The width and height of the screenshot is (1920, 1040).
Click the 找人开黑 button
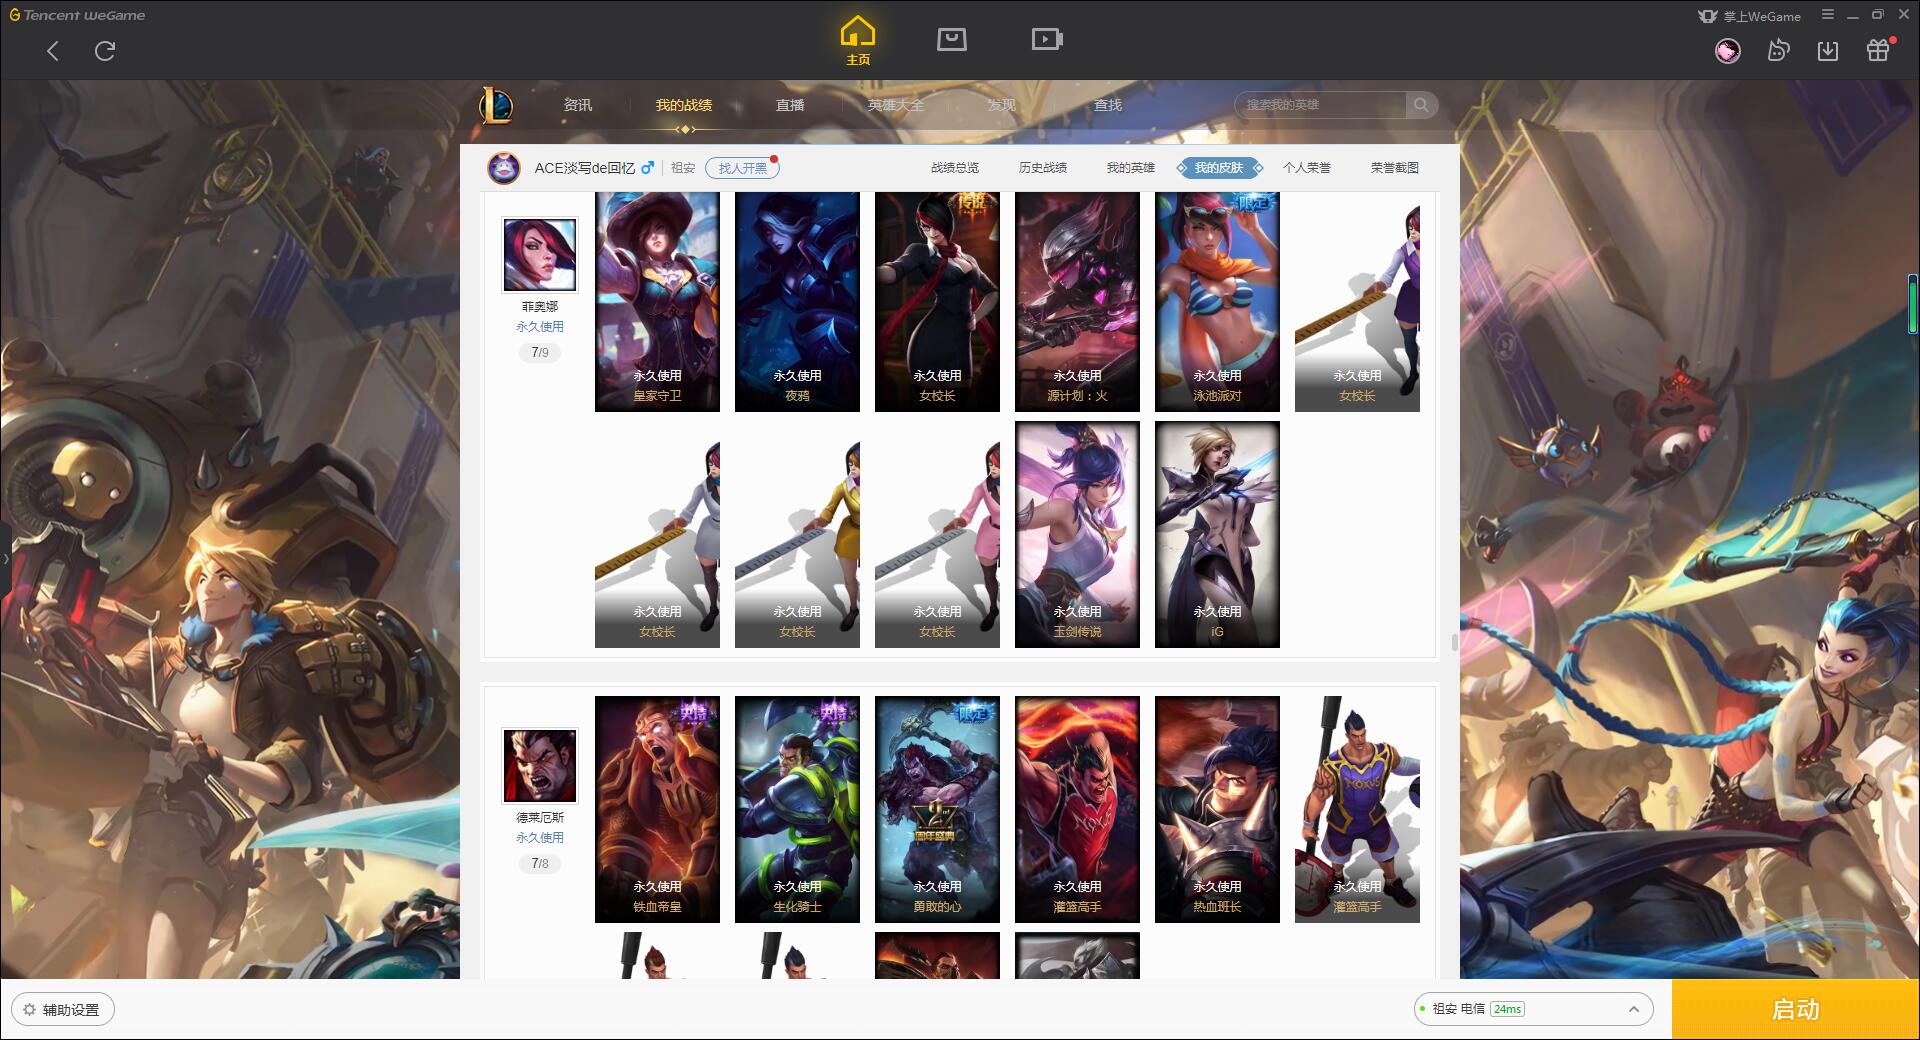(742, 168)
